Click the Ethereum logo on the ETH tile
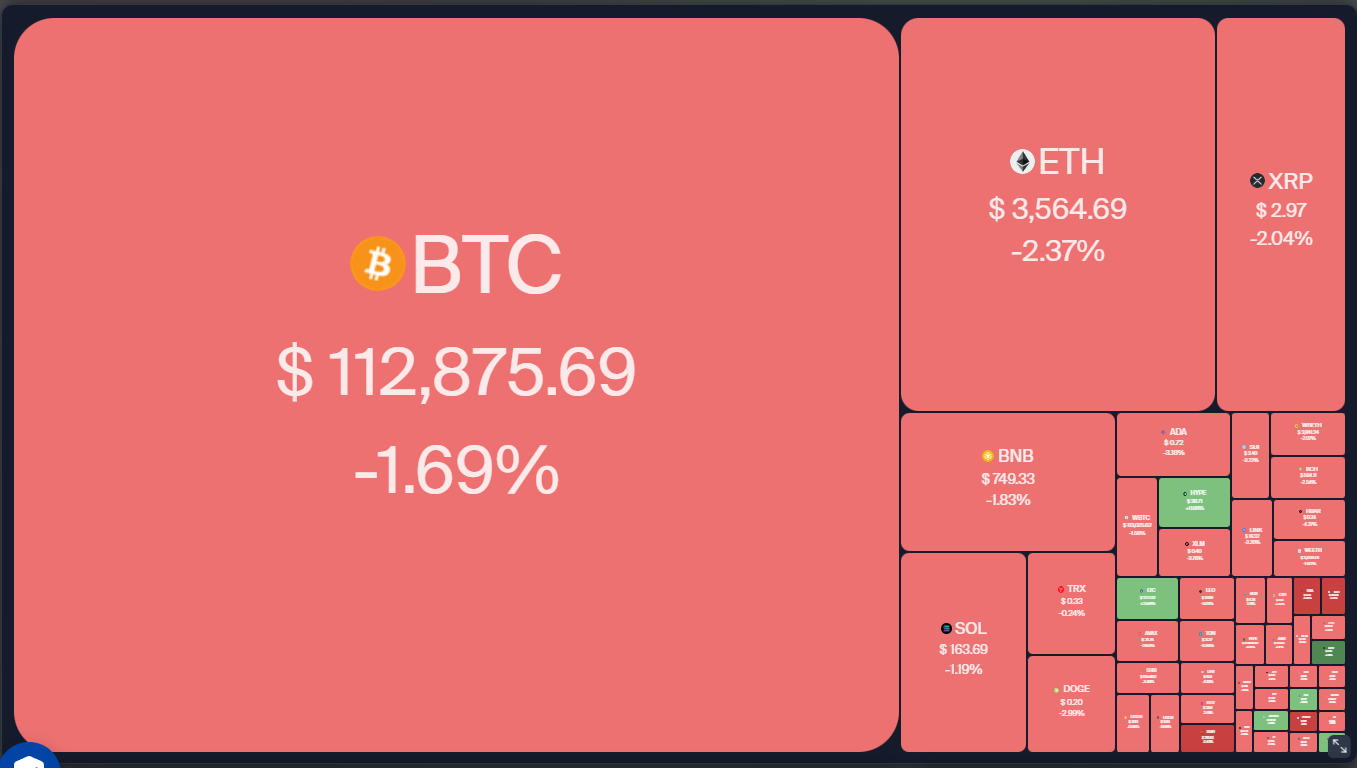The width and height of the screenshot is (1357, 768). 1021,162
